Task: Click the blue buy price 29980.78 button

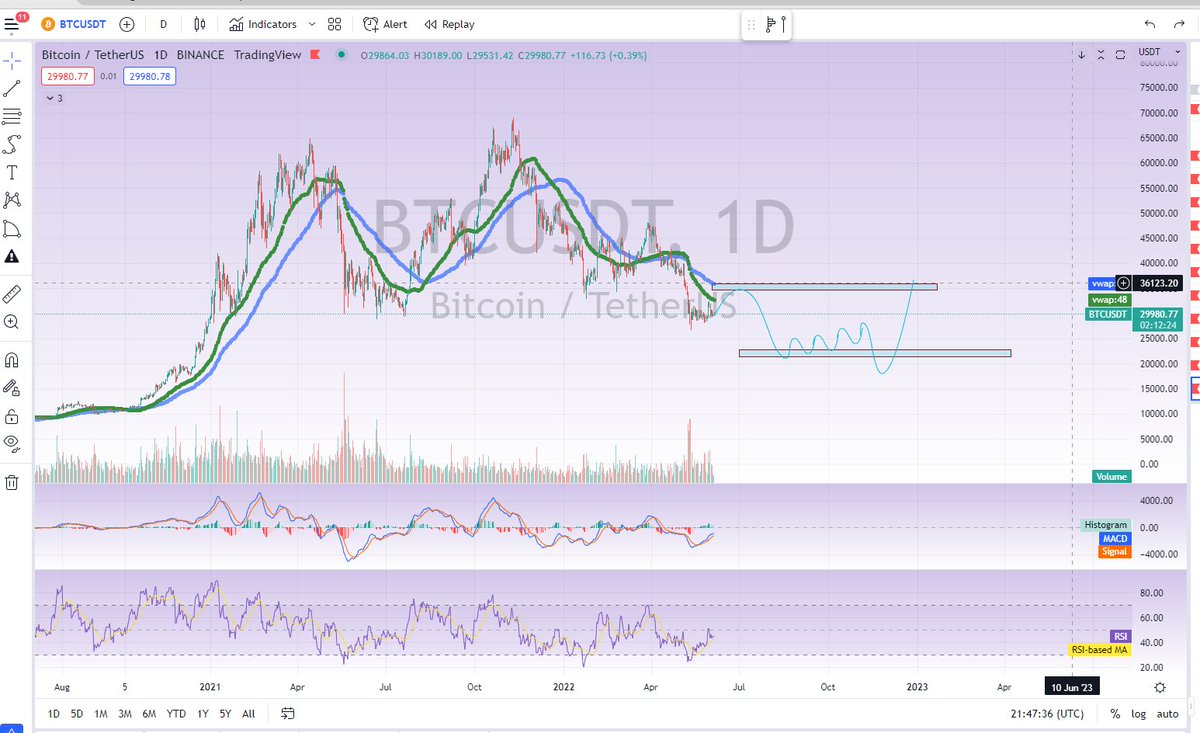Action: [x=151, y=76]
